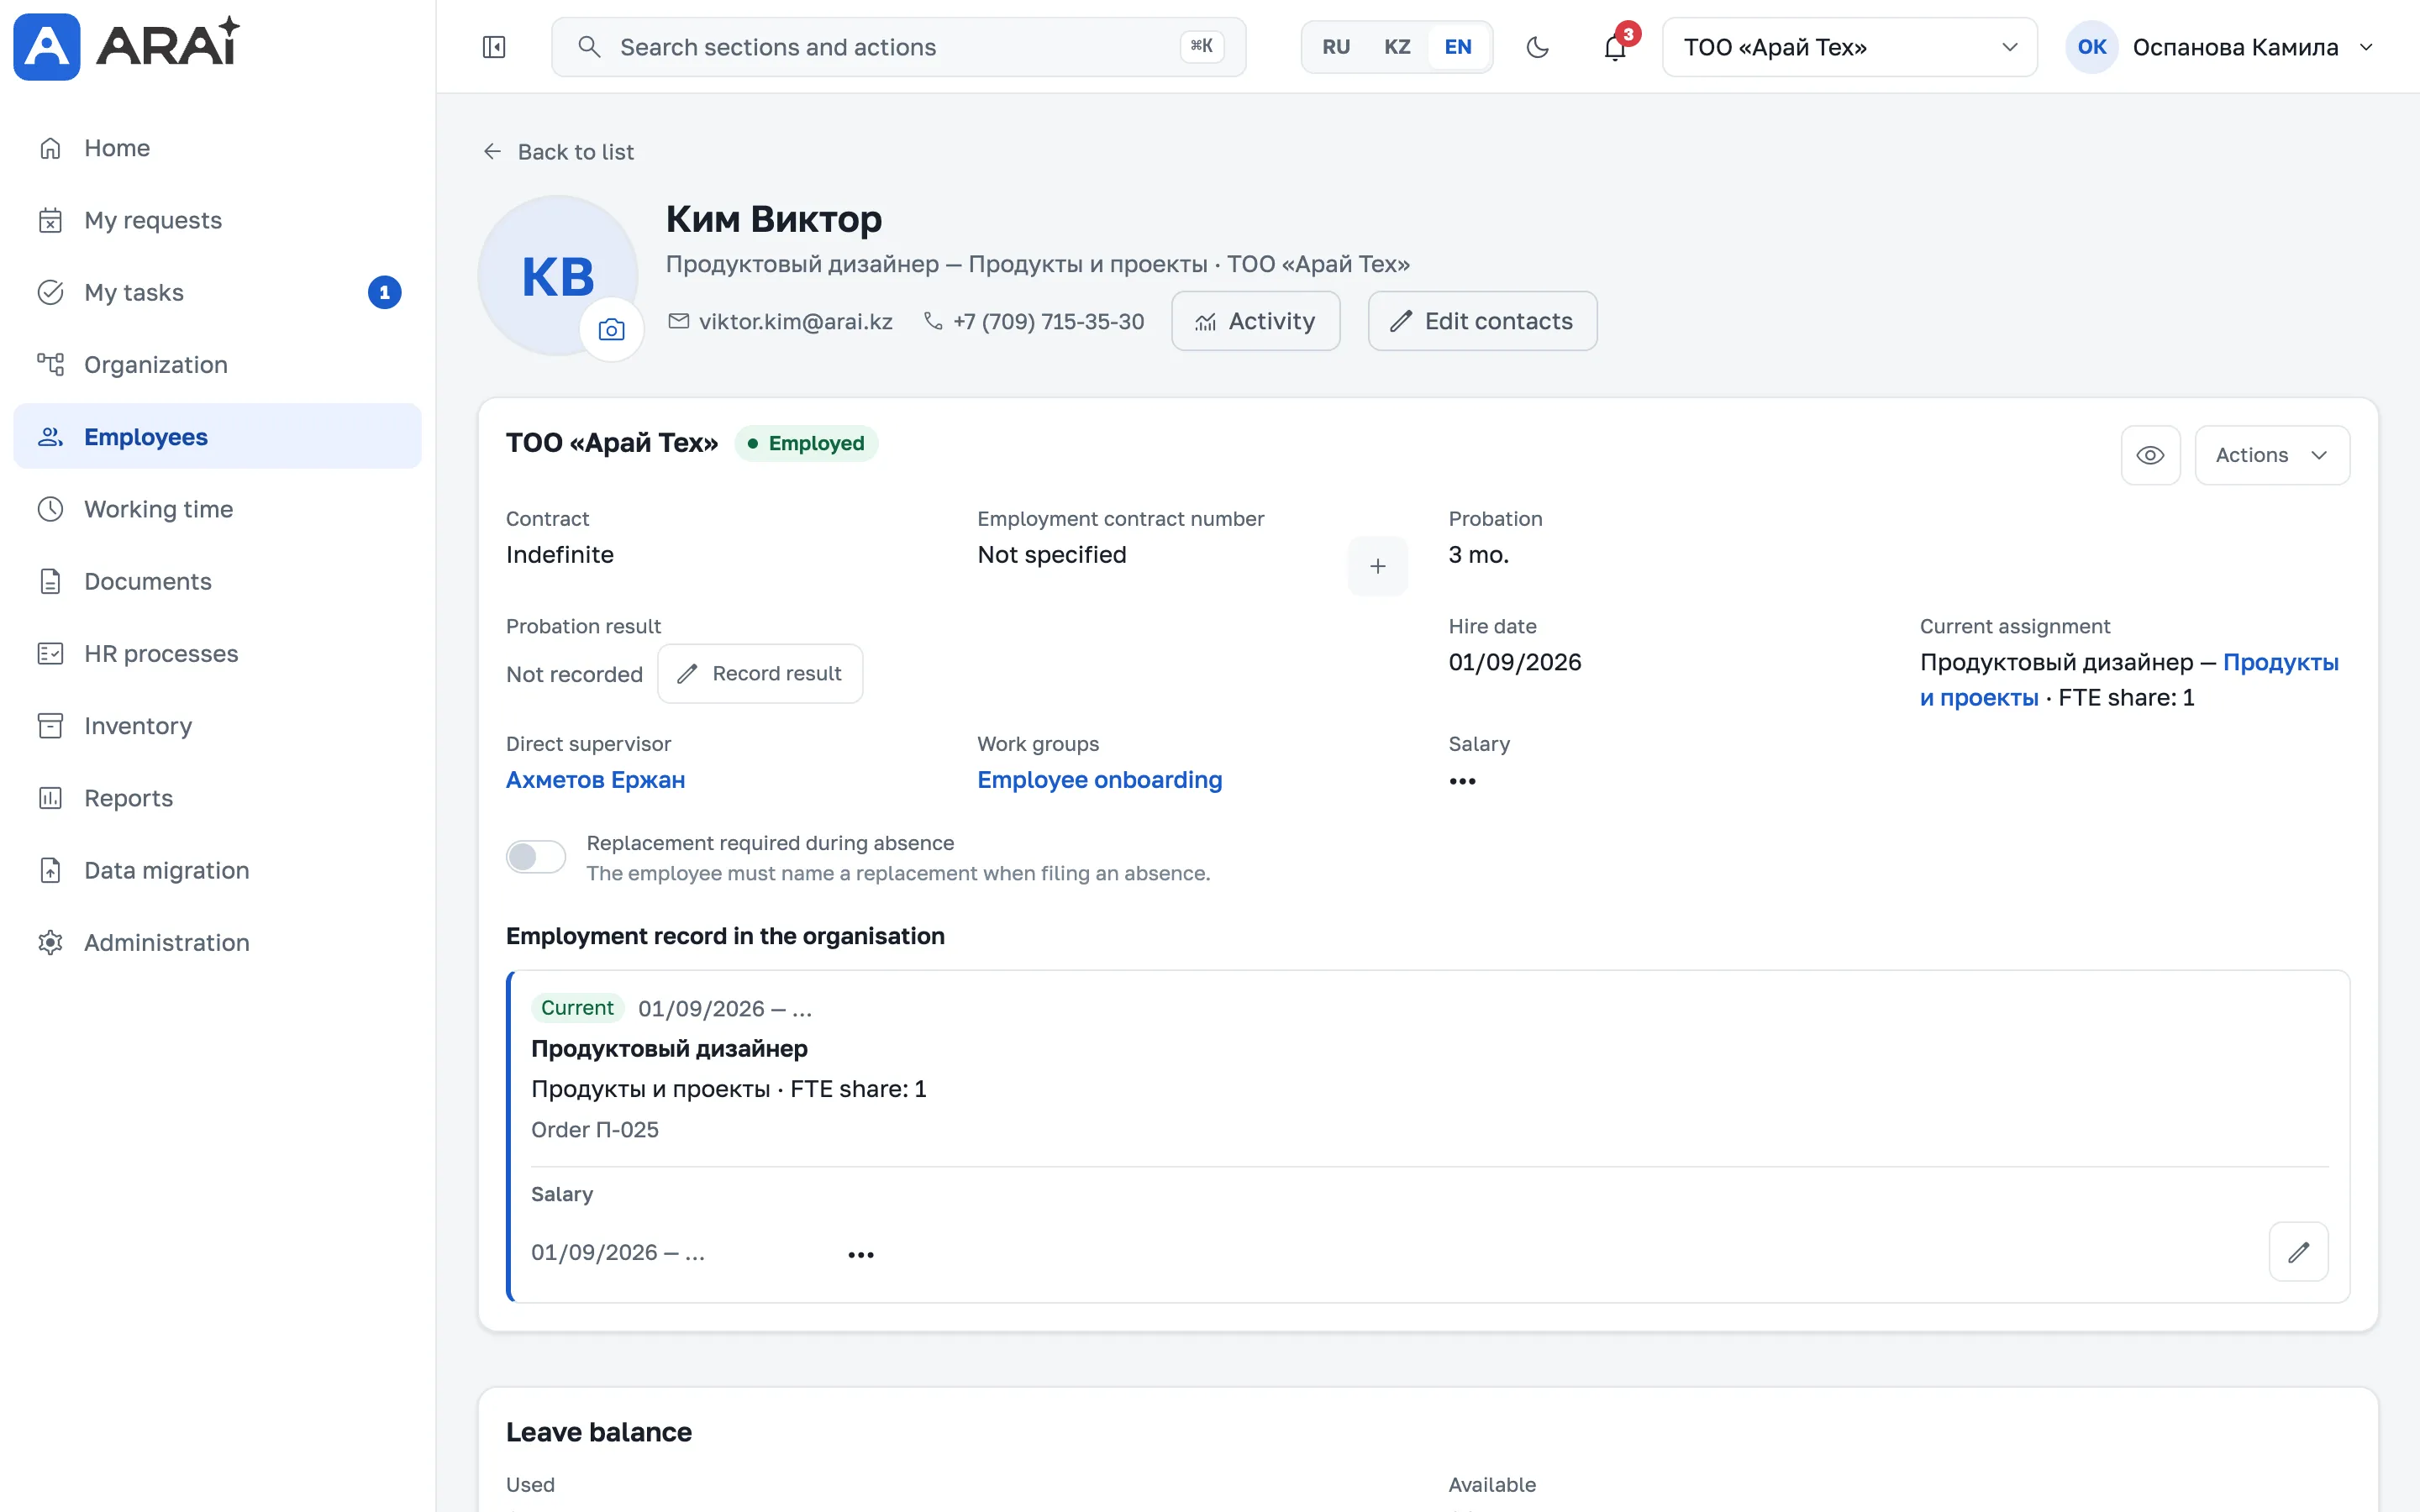2420x1512 pixels.
Task: Switch language to RU
Action: (x=1336, y=47)
